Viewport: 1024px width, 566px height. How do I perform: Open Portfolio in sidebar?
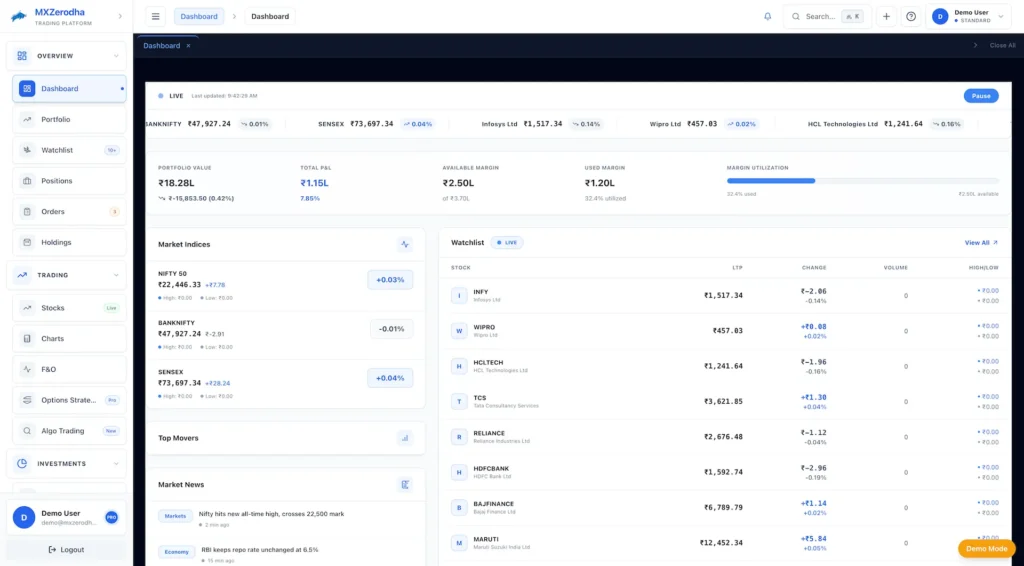[x=69, y=119]
